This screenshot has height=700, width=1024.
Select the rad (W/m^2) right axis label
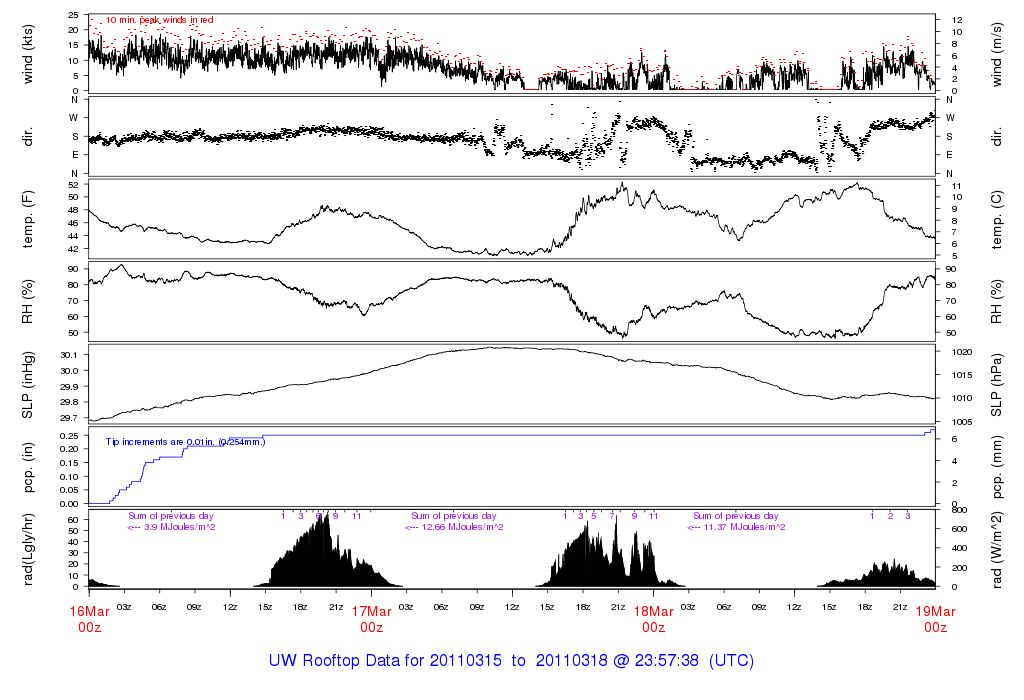click(996, 548)
